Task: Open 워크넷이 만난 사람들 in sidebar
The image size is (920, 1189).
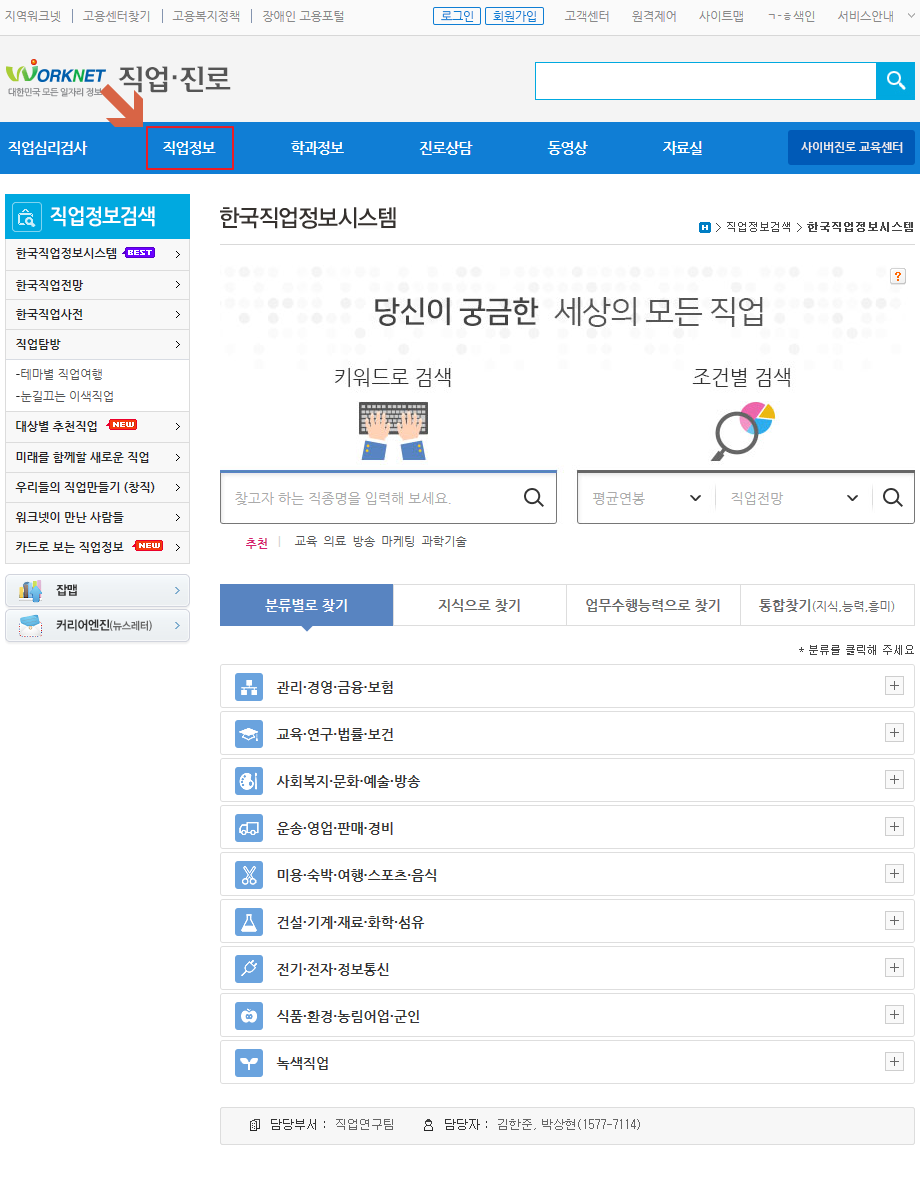Action: (x=97, y=517)
